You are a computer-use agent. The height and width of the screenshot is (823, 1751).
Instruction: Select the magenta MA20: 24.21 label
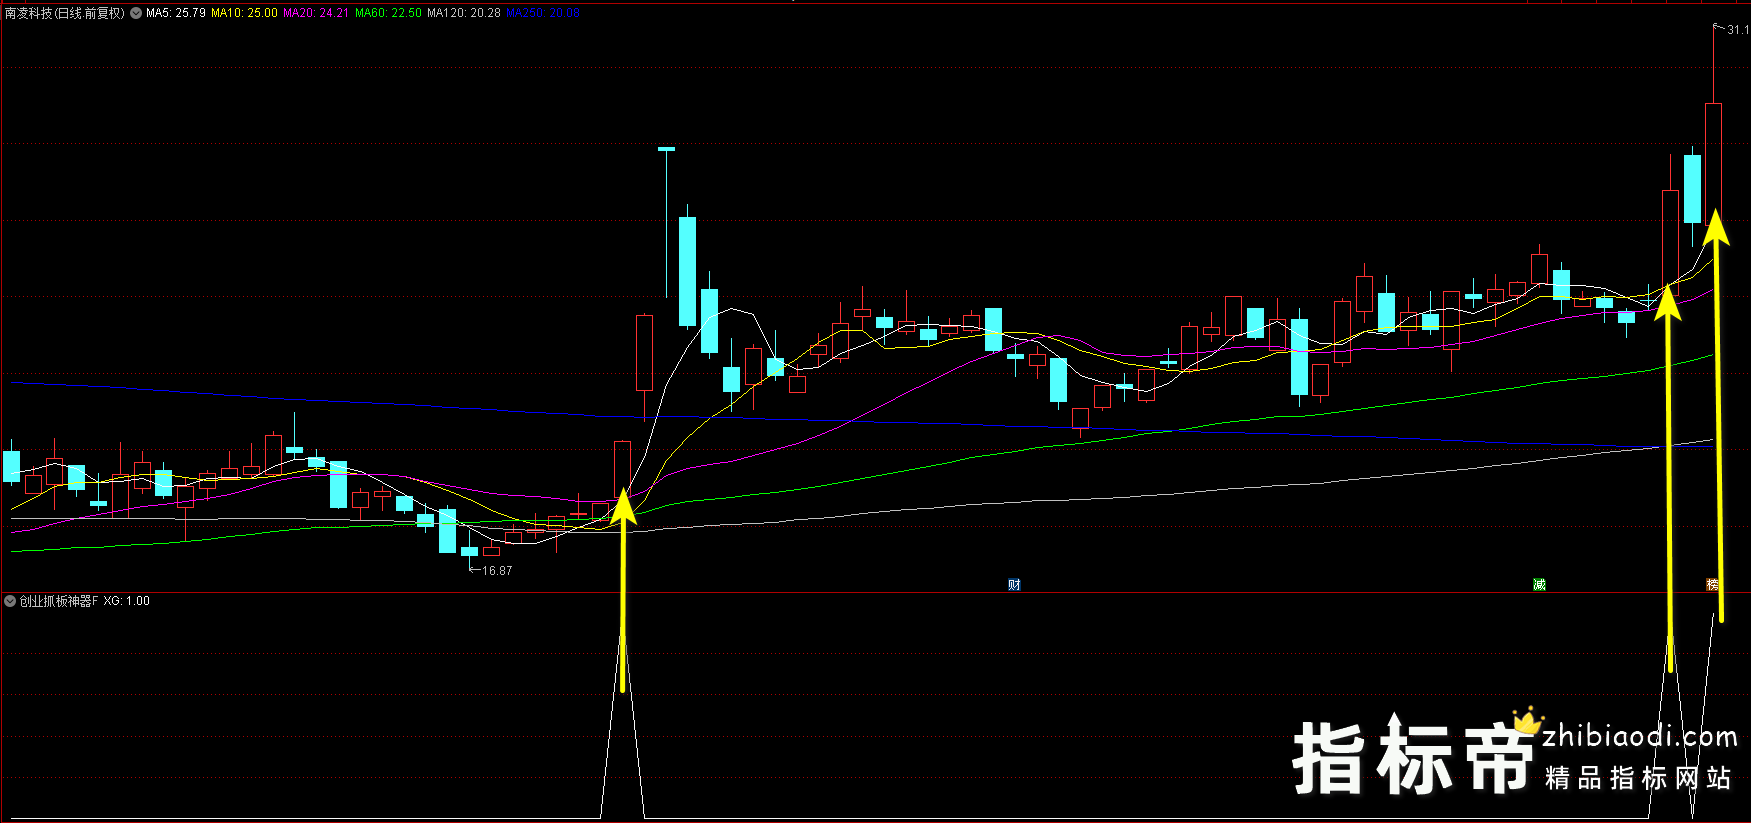(316, 13)
